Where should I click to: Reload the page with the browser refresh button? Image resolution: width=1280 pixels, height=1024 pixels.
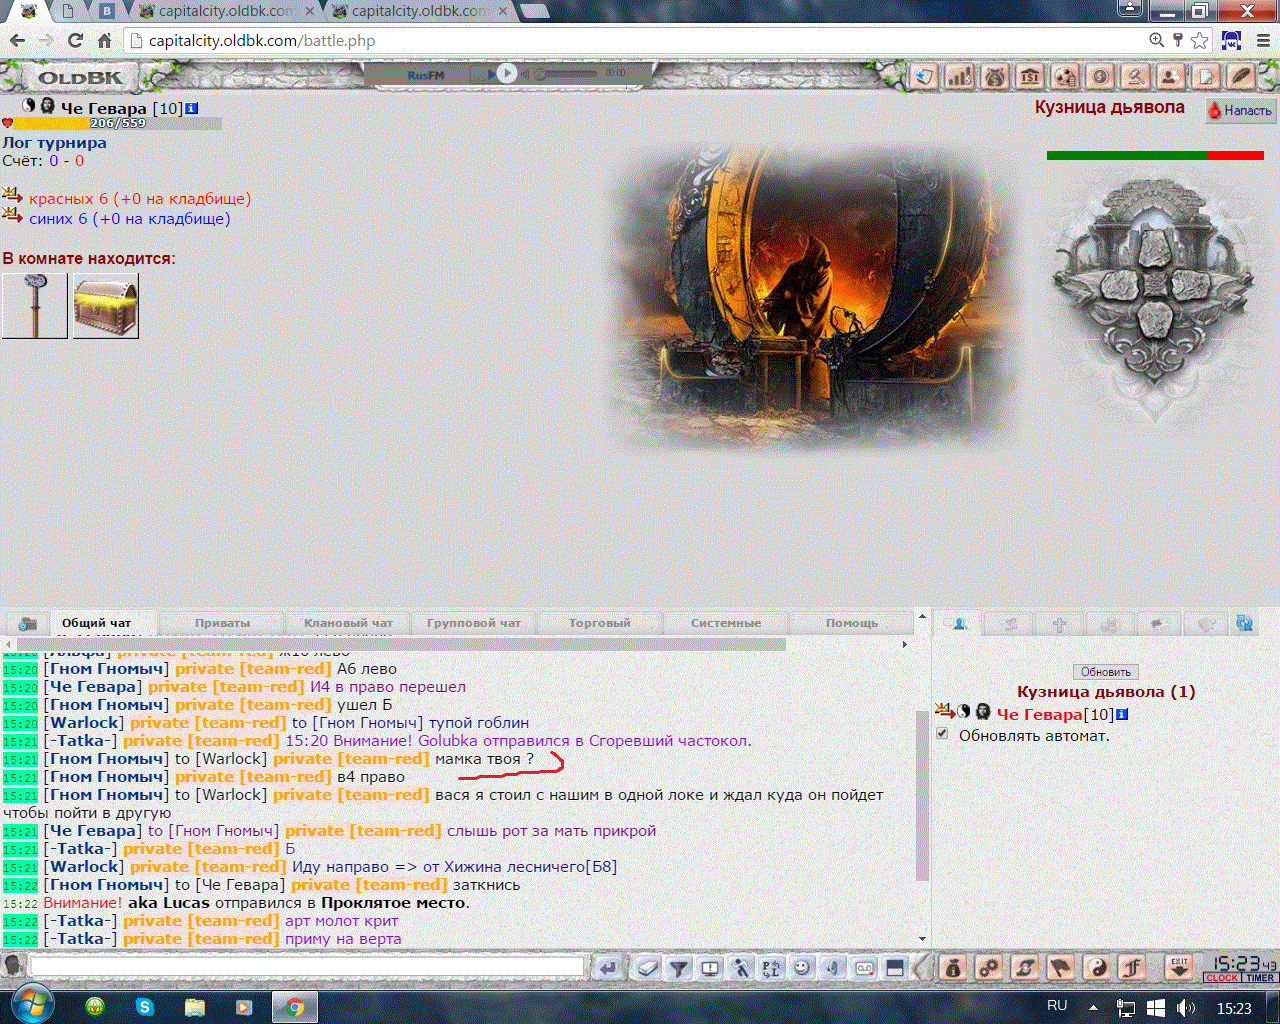click(75, 41)
